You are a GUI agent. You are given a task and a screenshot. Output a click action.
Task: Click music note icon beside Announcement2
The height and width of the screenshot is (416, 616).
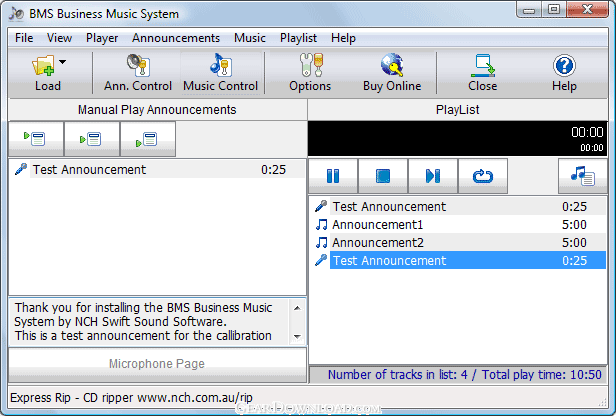point(321,243)
